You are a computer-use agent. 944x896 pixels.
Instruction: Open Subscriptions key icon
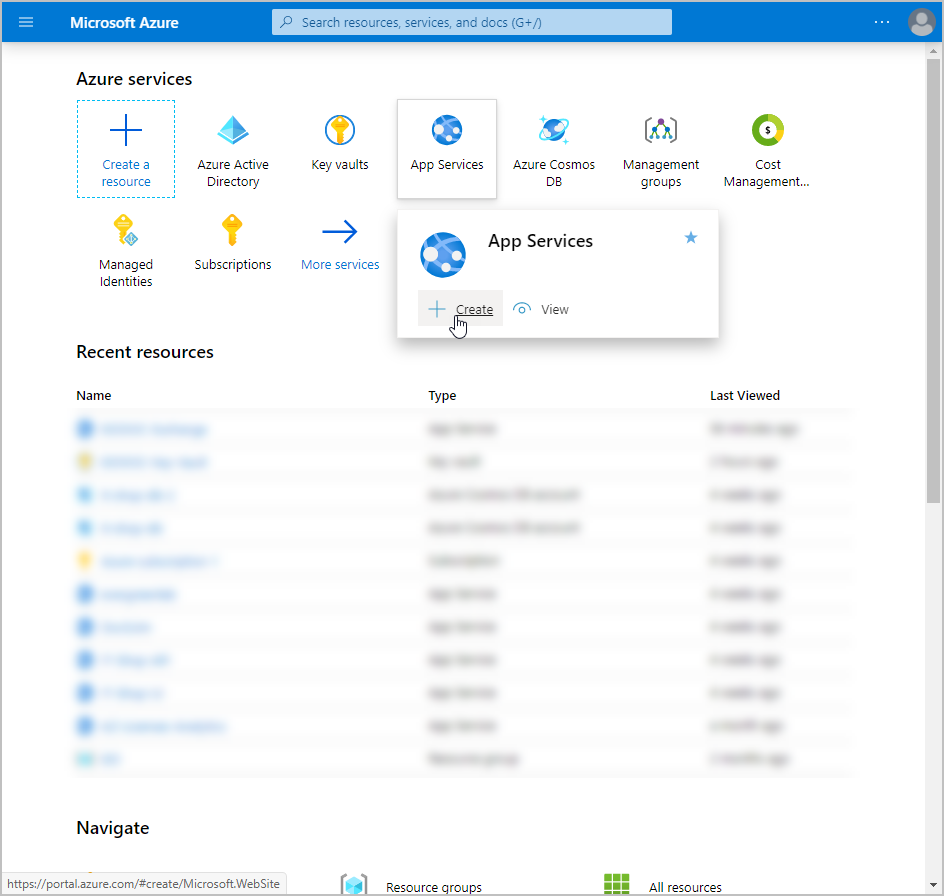point(233,231)
